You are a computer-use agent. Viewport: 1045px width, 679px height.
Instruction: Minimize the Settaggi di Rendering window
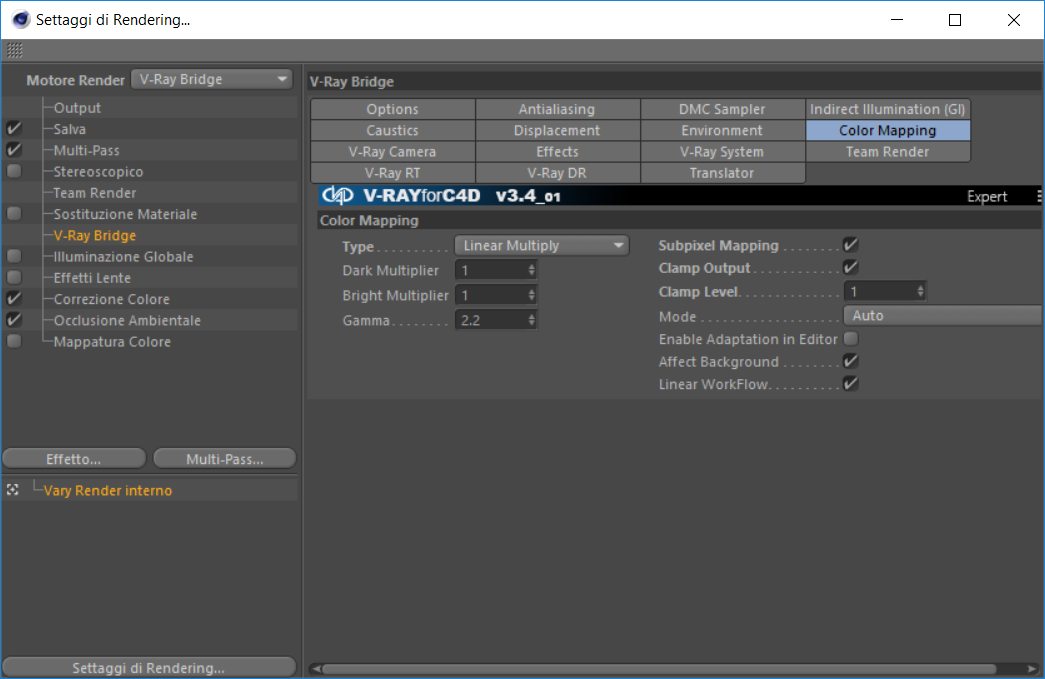pos(897,20)
